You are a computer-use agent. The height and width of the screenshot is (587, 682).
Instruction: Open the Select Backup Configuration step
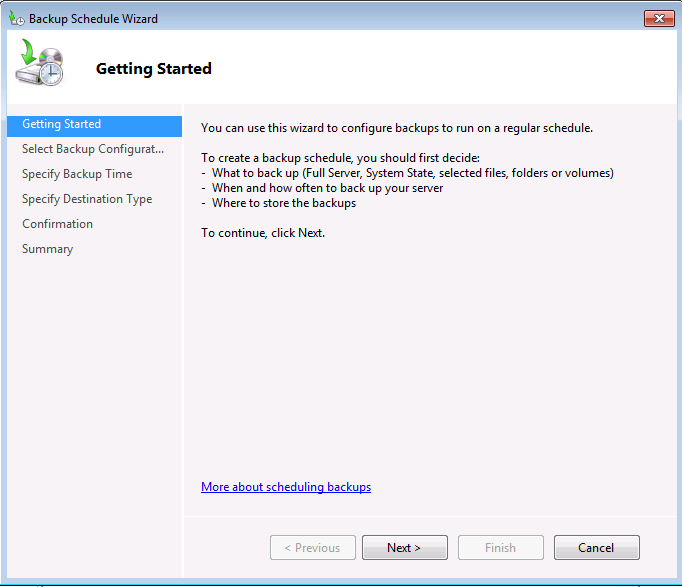pos(93,150)
